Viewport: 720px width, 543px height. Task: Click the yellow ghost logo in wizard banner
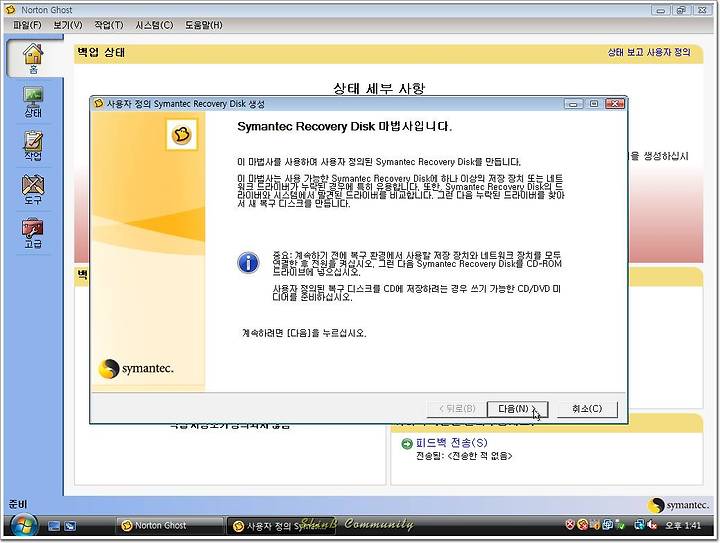[181, 134]
